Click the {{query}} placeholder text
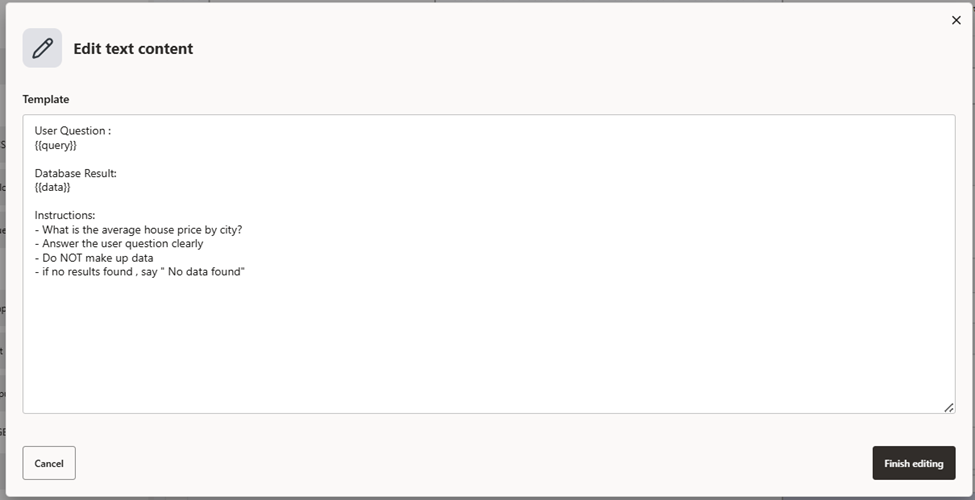This screenshot has height=500, width=975. pyautogui.click(x=56, y=145)
